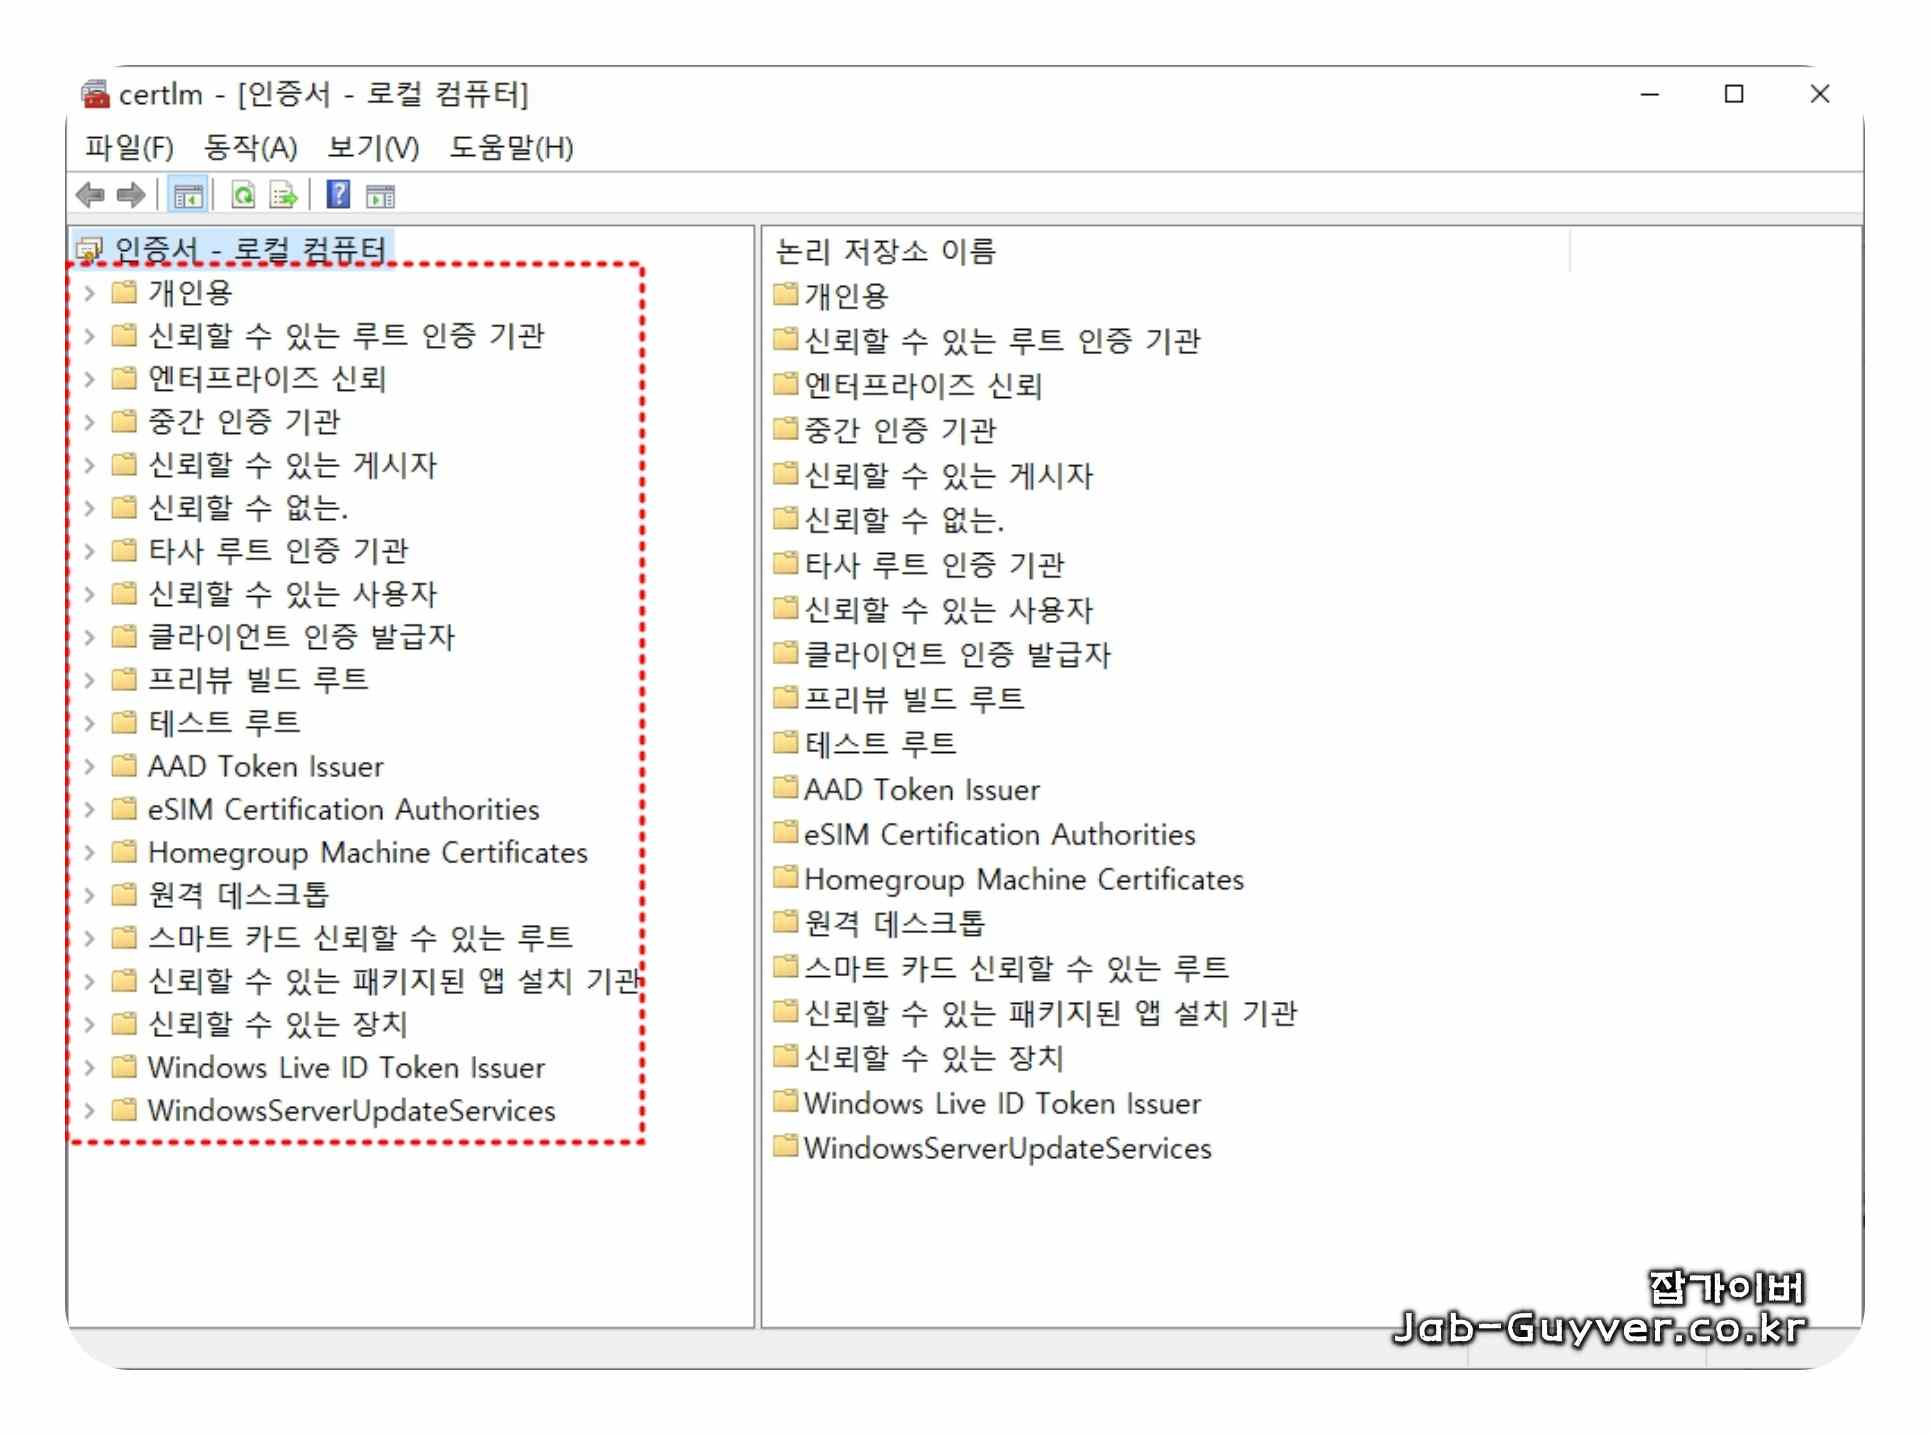
Task: Open the 파일(F) menu
Action: 129,148
